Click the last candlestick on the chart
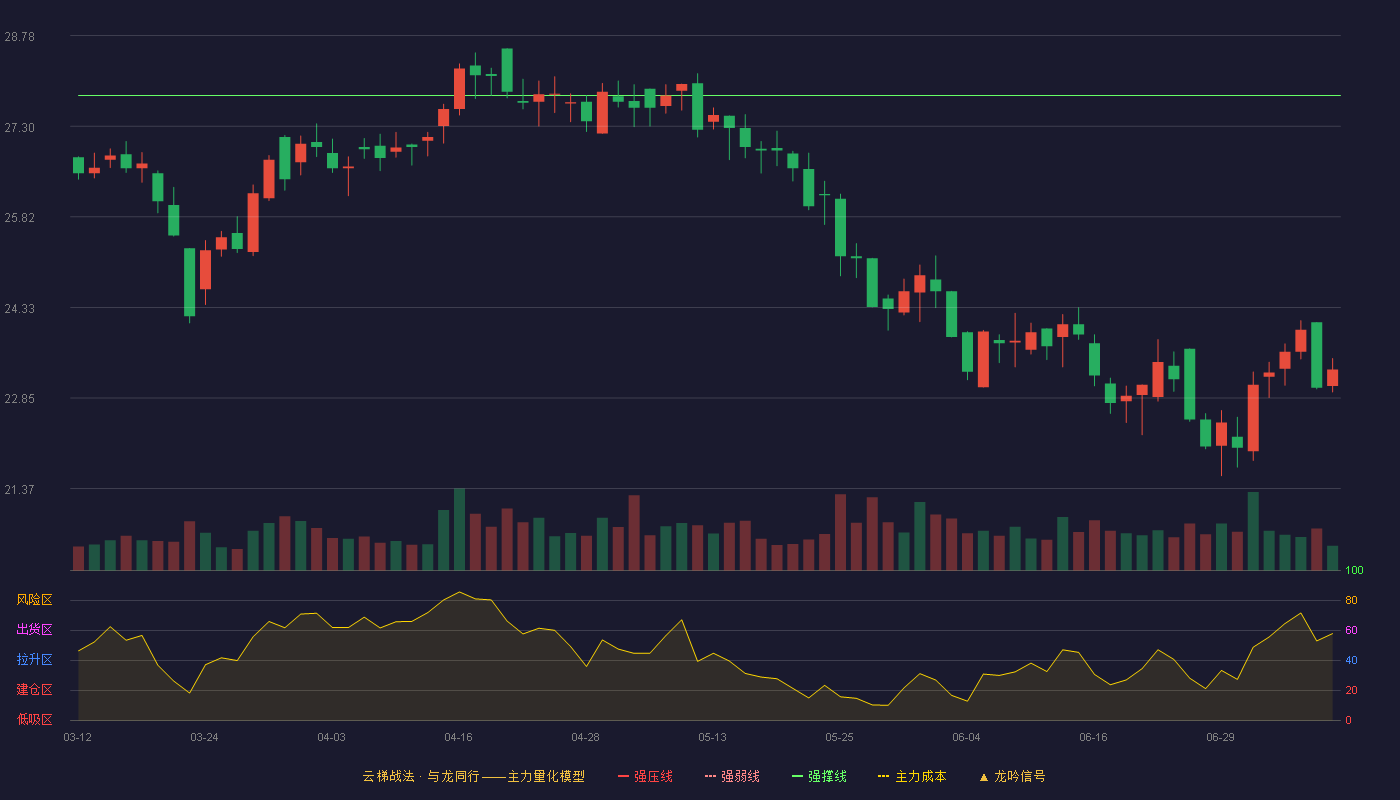Screen dimensions: 1400x800 [1332, 376]
